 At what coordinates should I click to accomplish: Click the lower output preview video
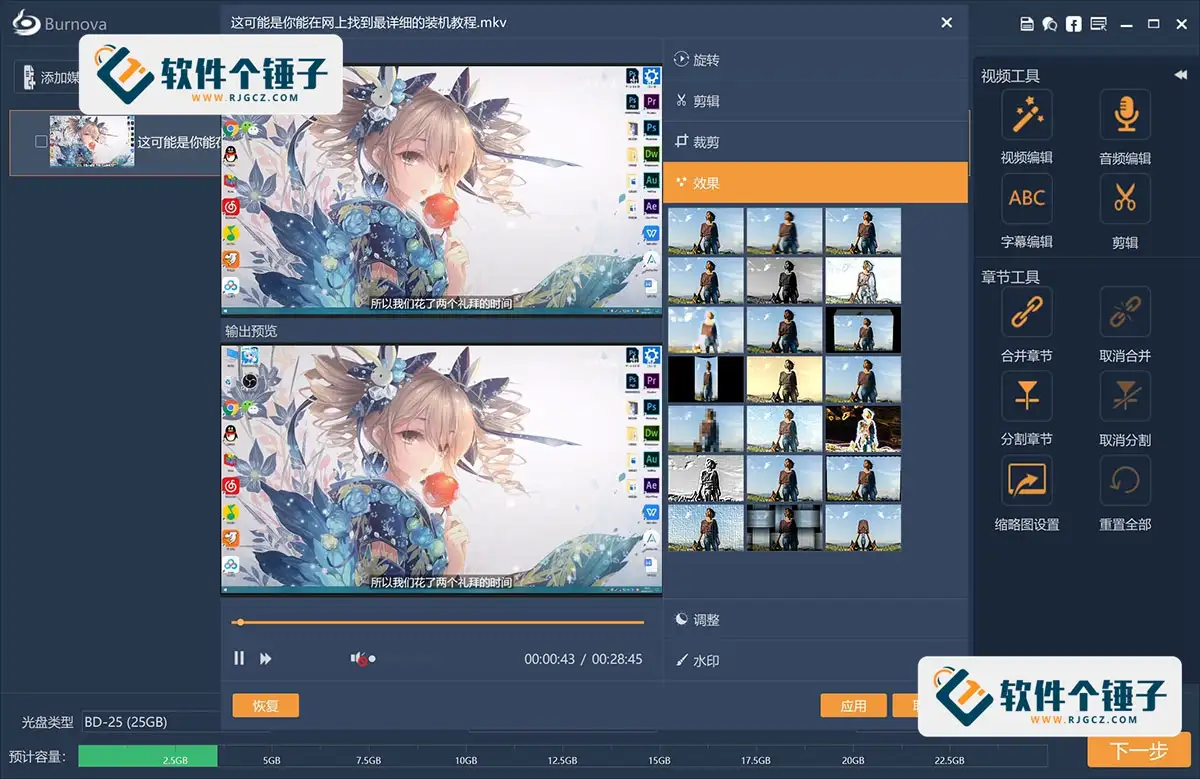(x=441, y=469)
